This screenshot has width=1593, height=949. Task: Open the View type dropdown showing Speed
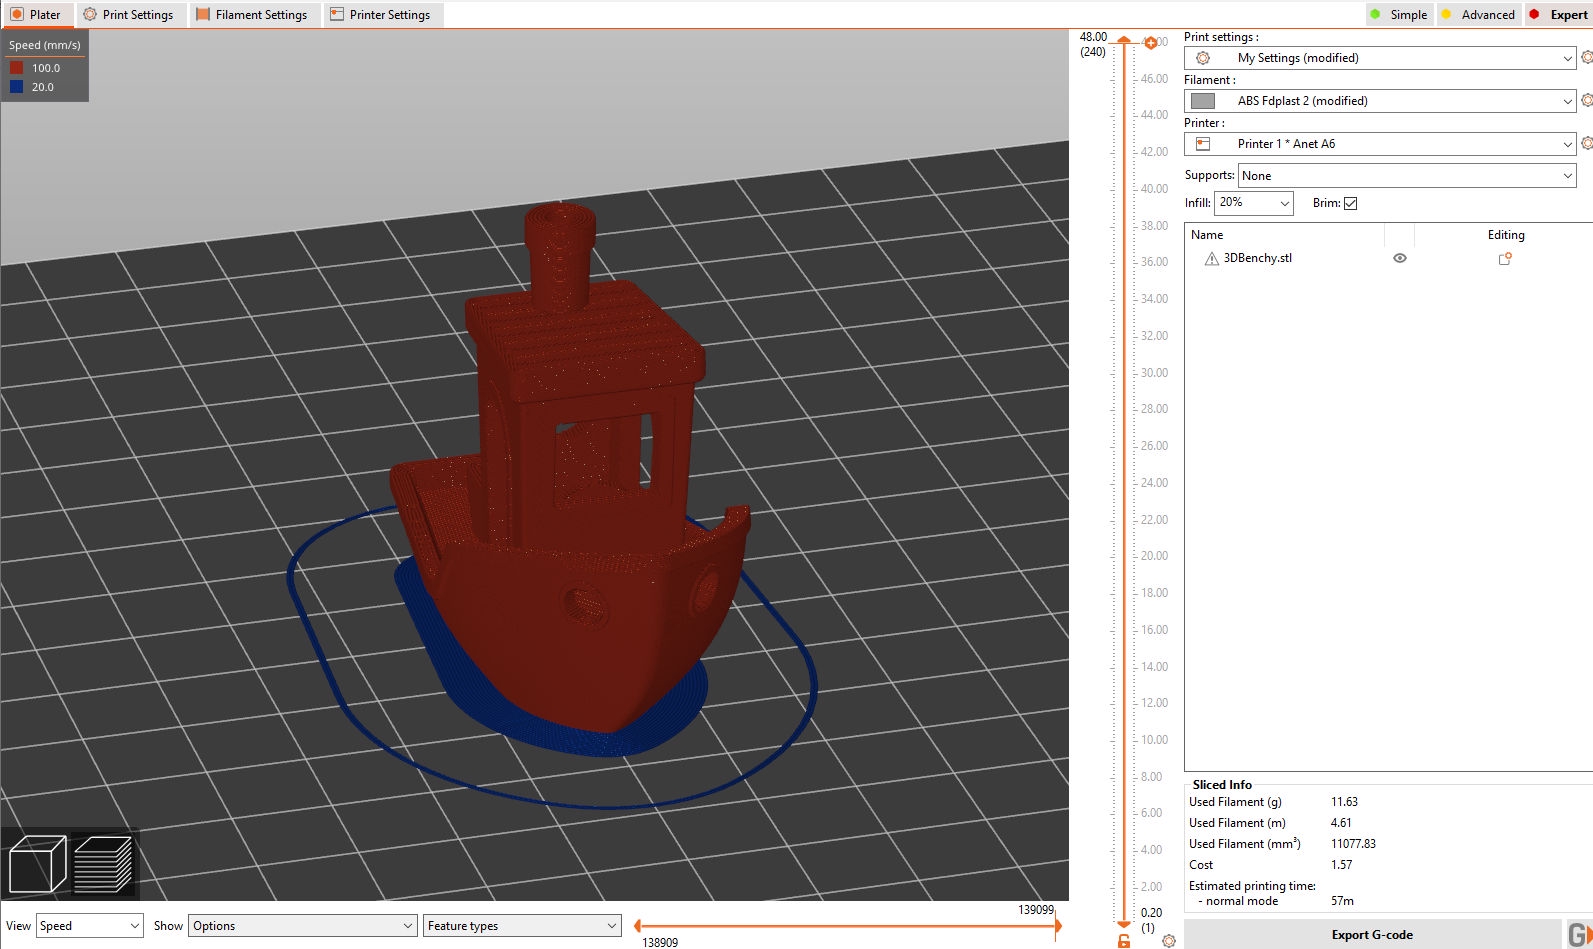point(90,926)
